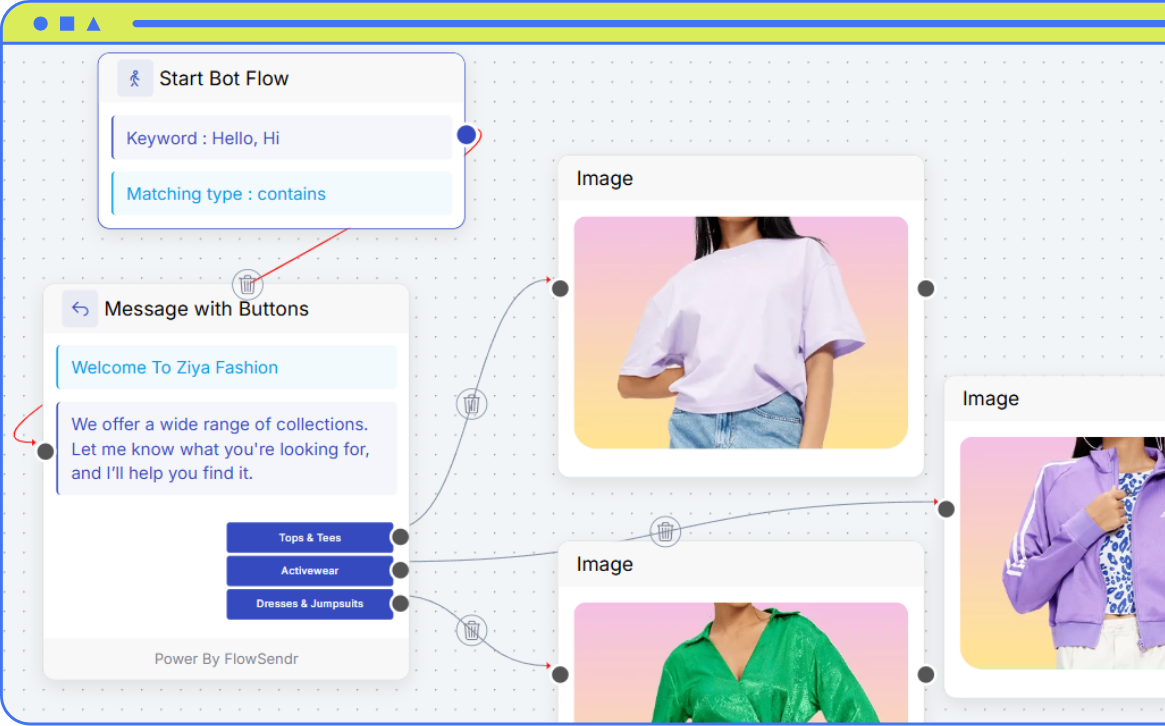Click trash icon on Dresses & Jumpsuits connector line
1165x726 pixels.
coord(472,630)
